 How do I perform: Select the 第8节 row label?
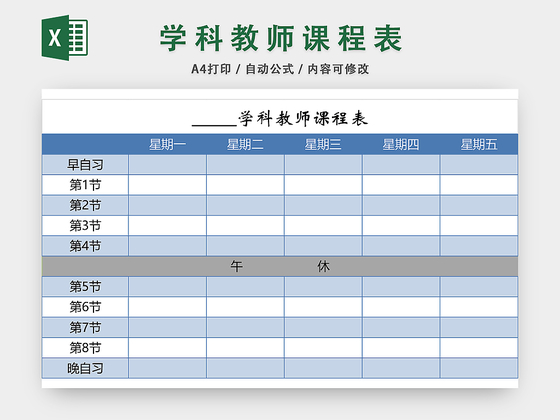point(85,348)
